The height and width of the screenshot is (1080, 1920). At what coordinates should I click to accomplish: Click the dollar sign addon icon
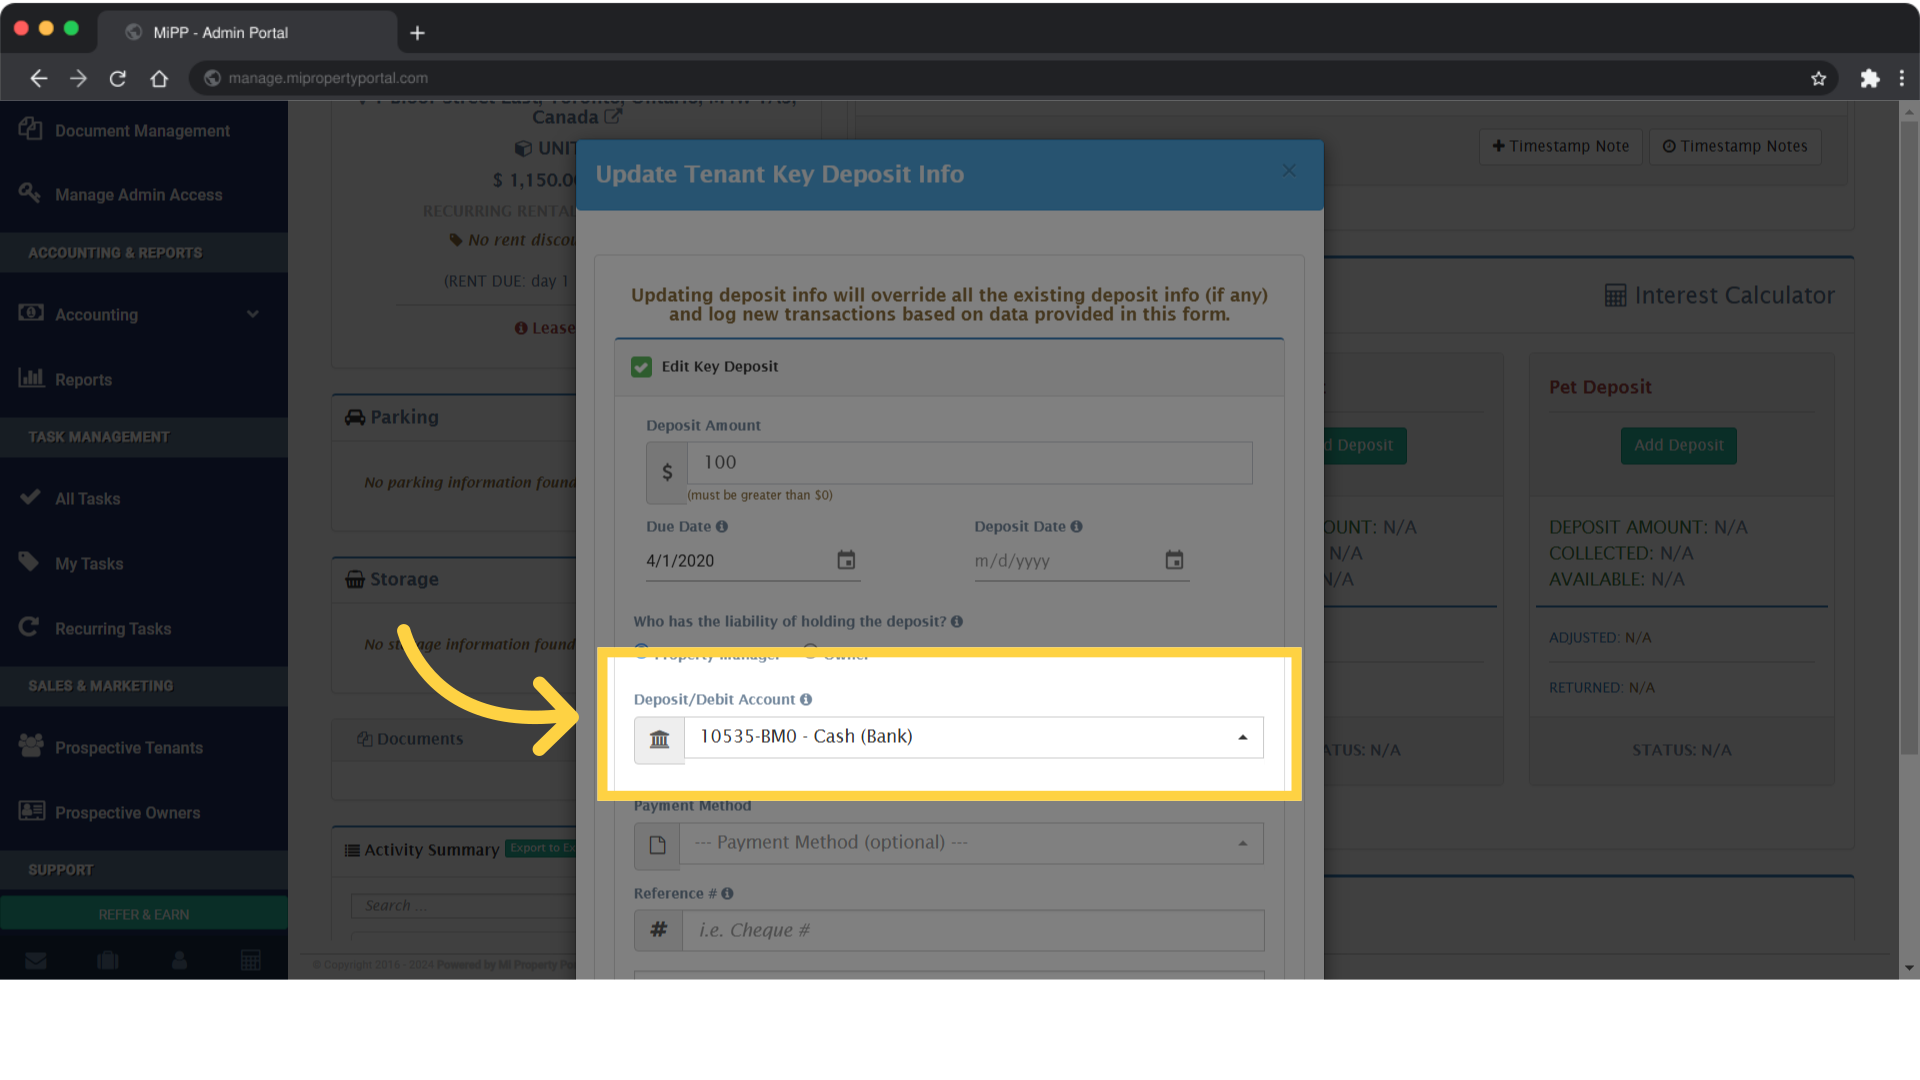coord(667,472)
